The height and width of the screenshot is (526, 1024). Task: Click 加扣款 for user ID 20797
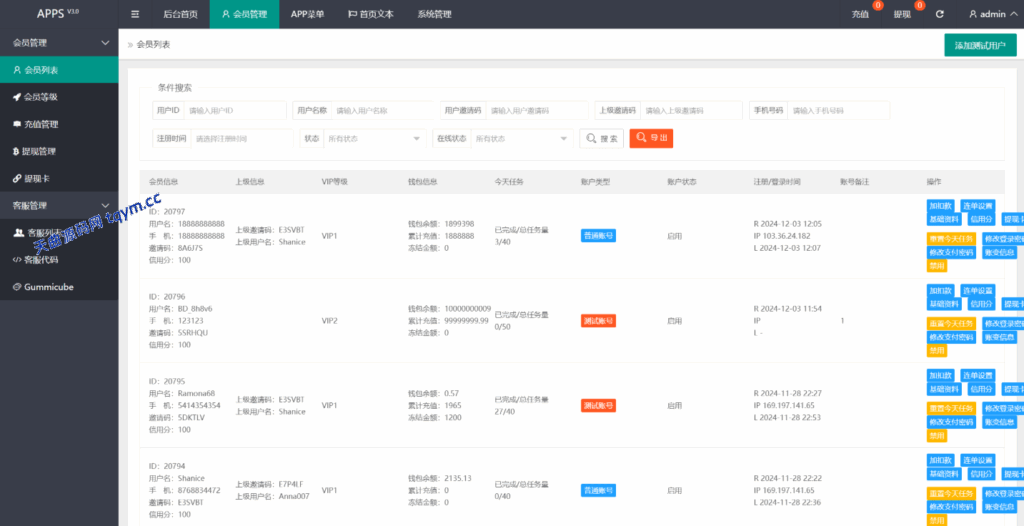point(941,206)
